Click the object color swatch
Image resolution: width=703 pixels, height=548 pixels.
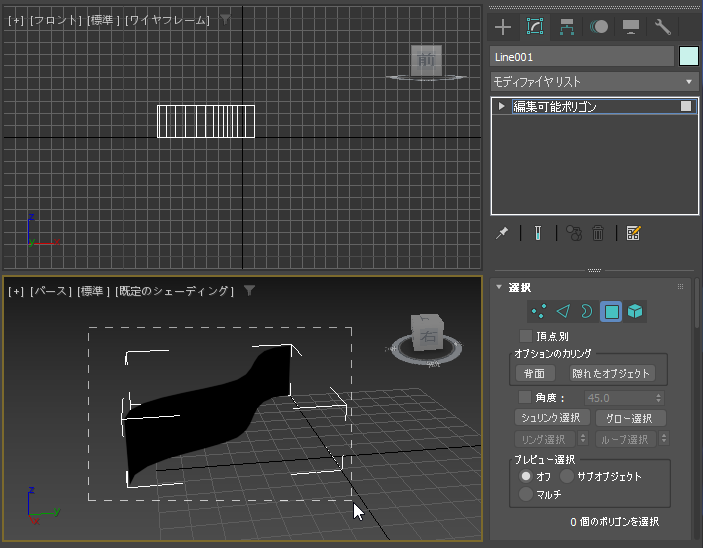point(688,56)
